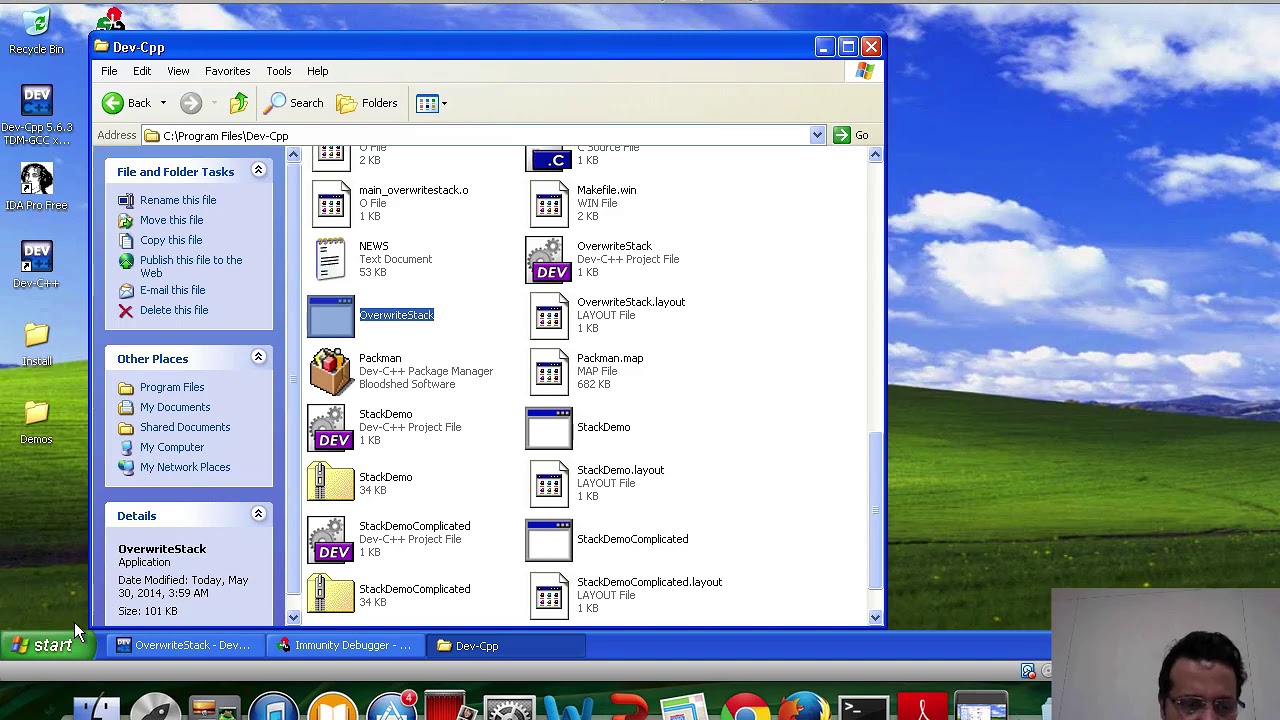Click the Windows Start button
Image resolution: width=1280 pixels, height=720 pixels.
pyautogui.click(x=46, y=646)
